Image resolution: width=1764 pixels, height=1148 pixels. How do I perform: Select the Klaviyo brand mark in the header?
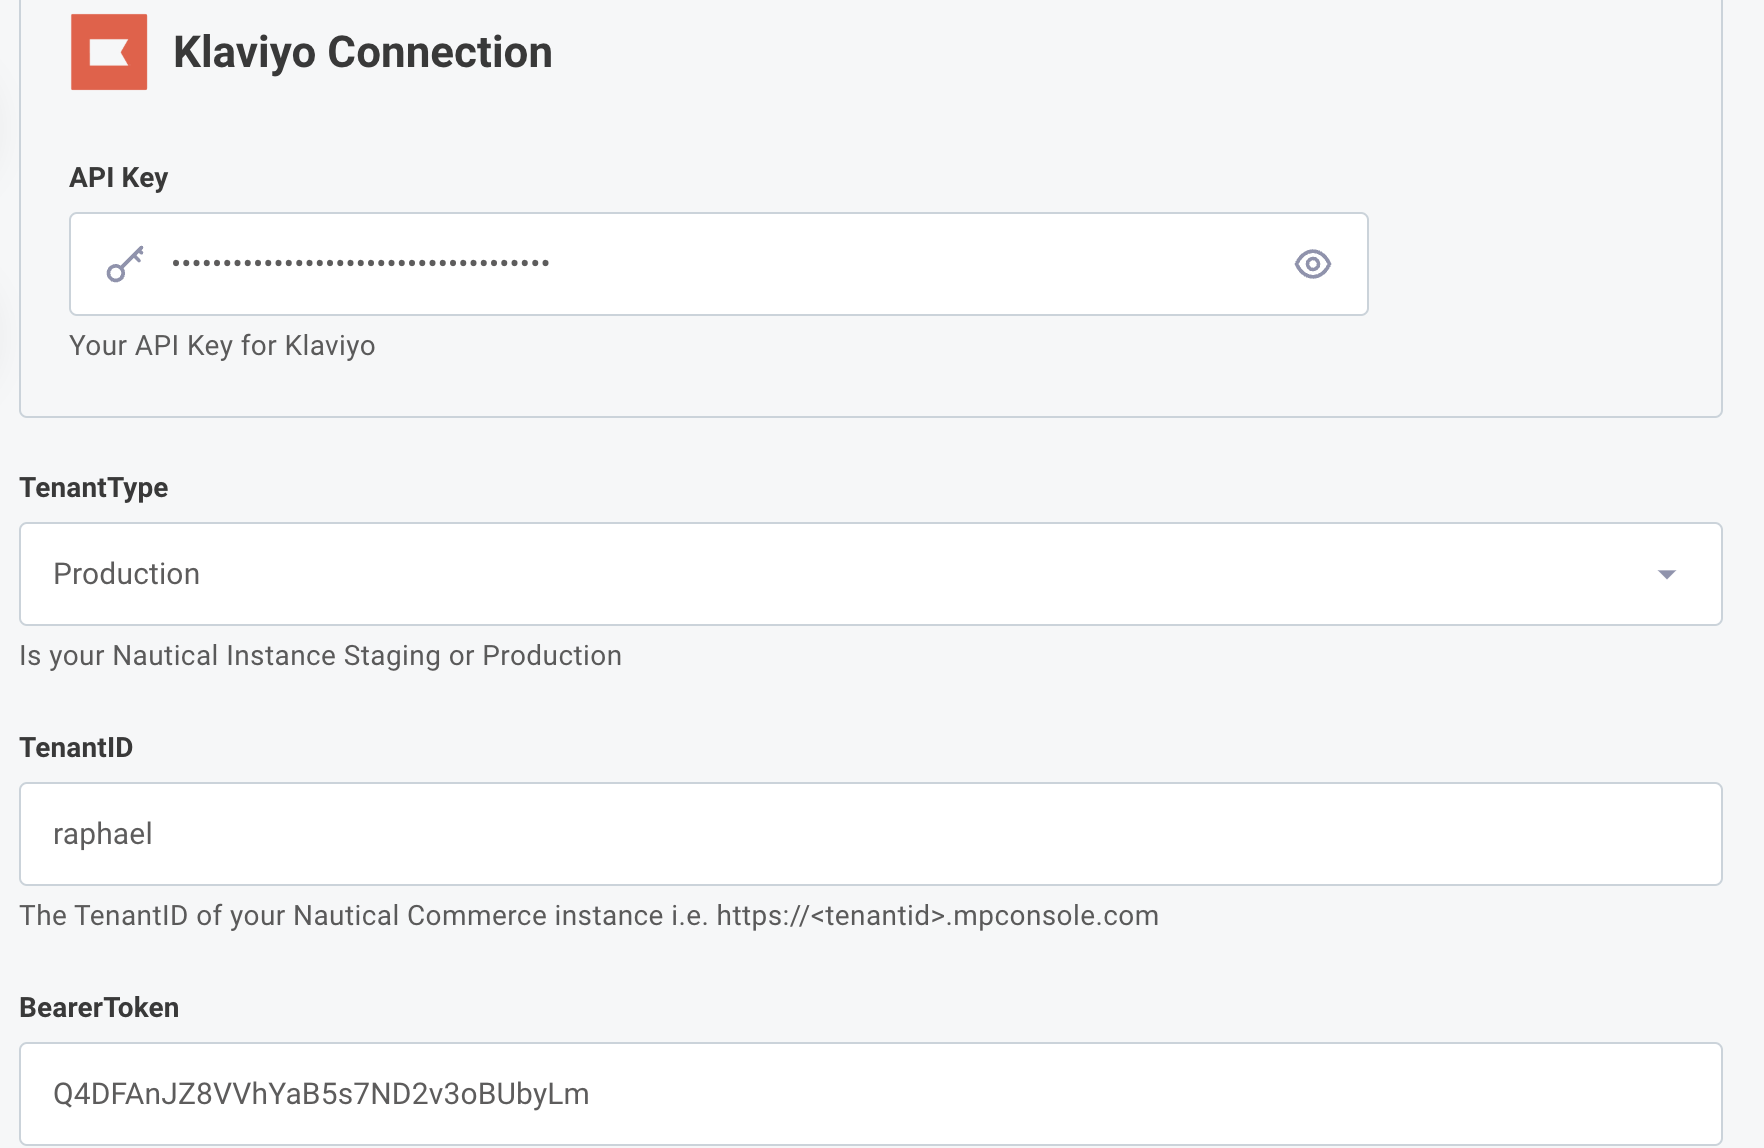click(x=107, y=52)
